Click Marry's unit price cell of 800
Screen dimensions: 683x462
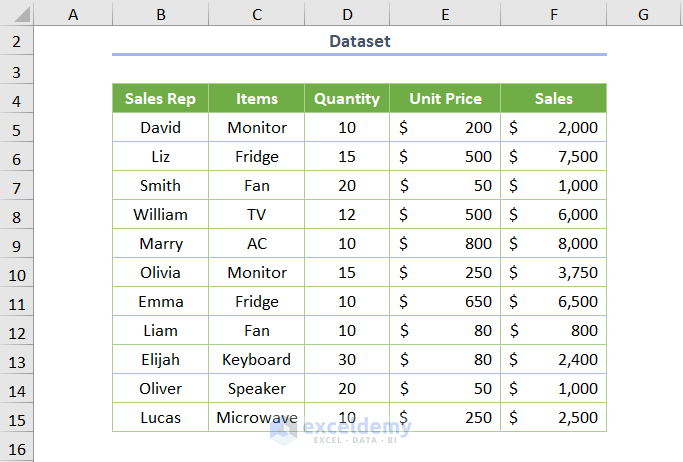(445, 244)
